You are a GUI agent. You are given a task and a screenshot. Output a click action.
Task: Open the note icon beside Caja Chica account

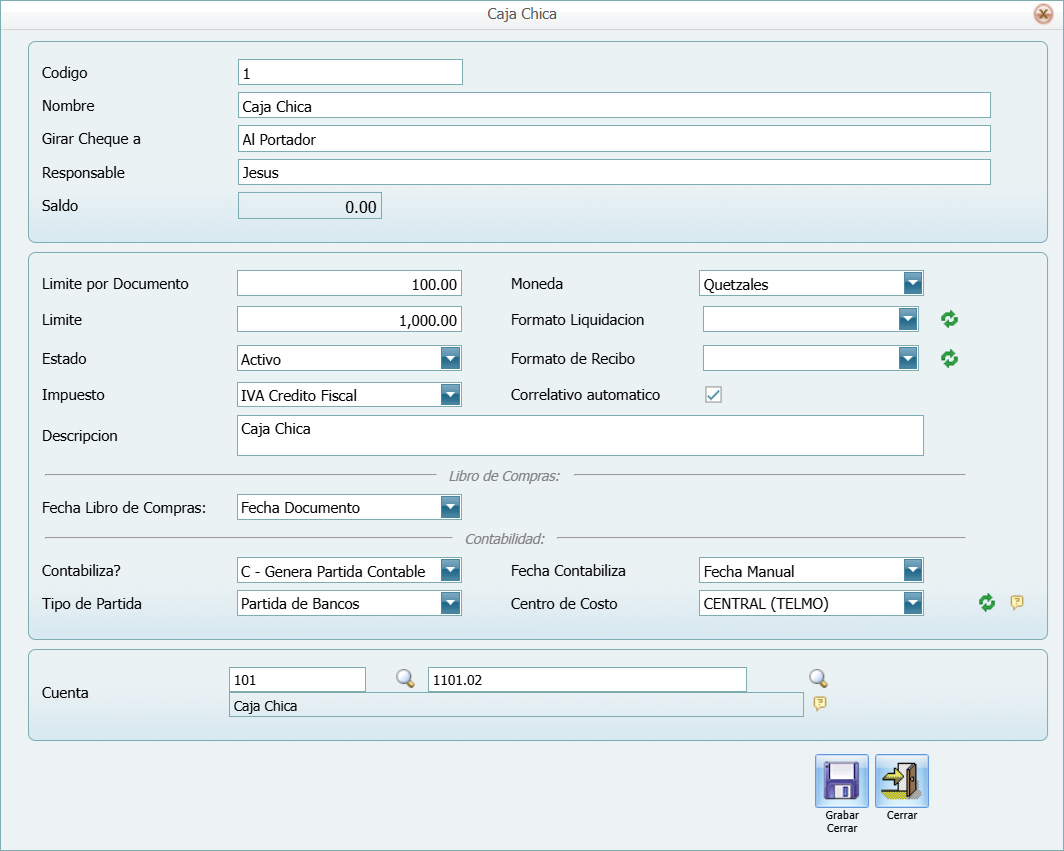[819, 703]
